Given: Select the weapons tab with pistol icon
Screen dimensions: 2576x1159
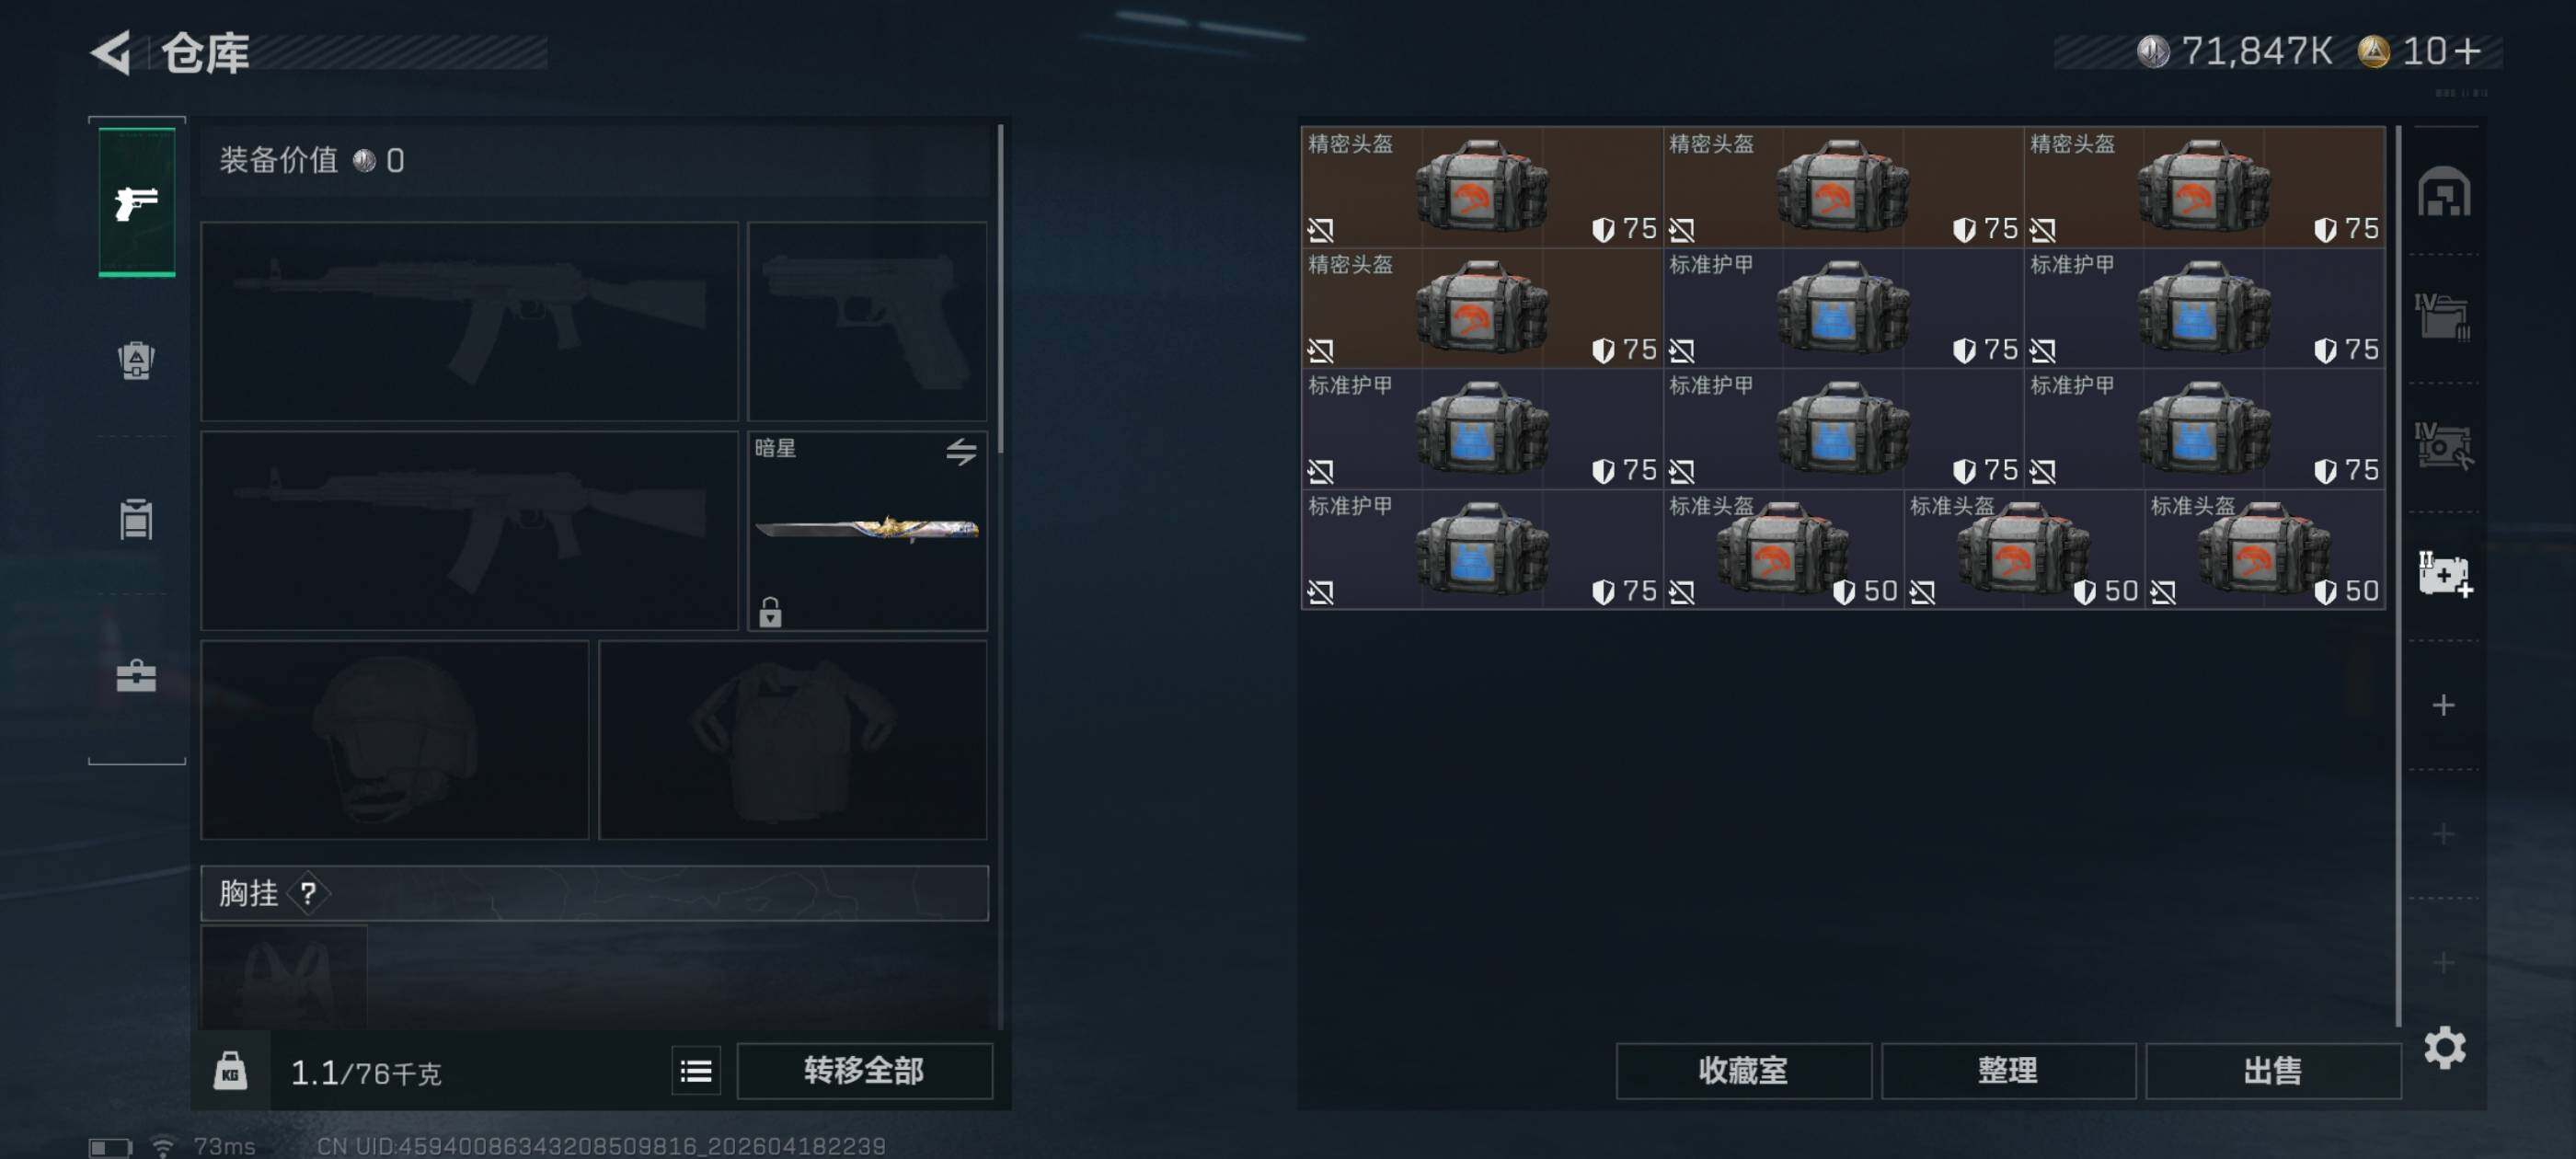Looking at the screenshot, I should [137, 202].
